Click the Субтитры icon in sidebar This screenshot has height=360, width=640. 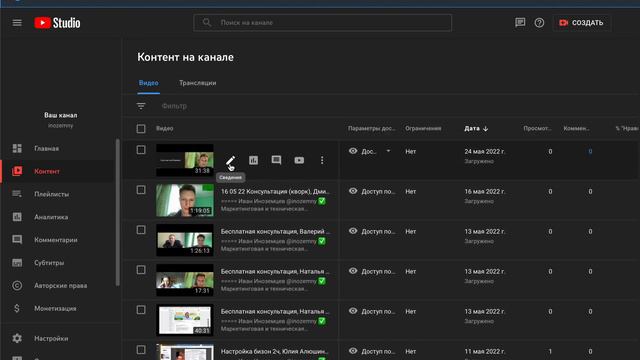[x=17, y=262]
